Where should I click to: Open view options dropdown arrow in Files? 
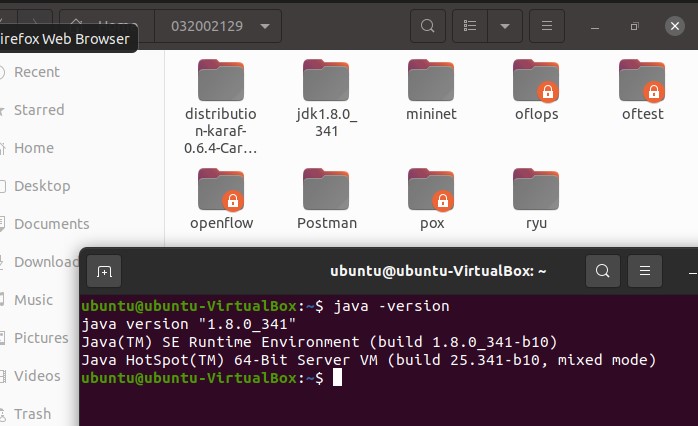coord(505,26)
